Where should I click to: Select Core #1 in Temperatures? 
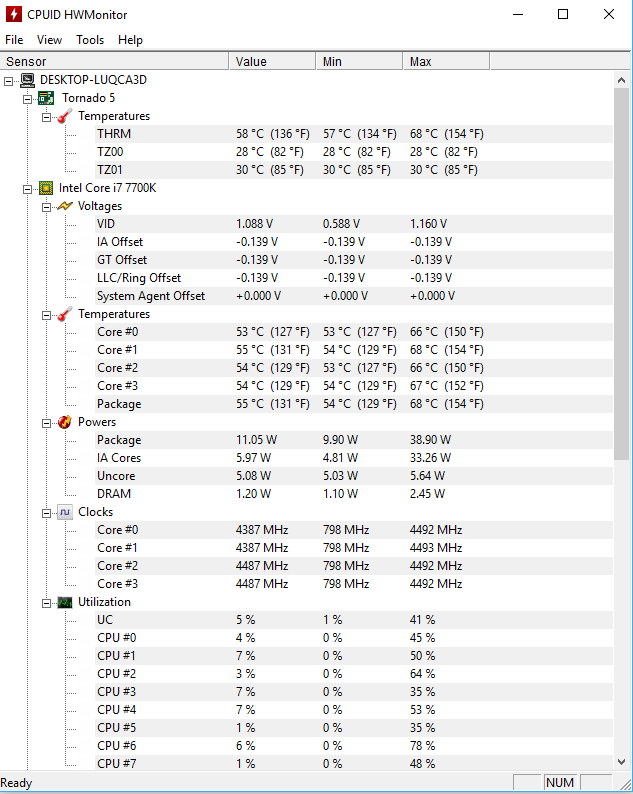354,350
